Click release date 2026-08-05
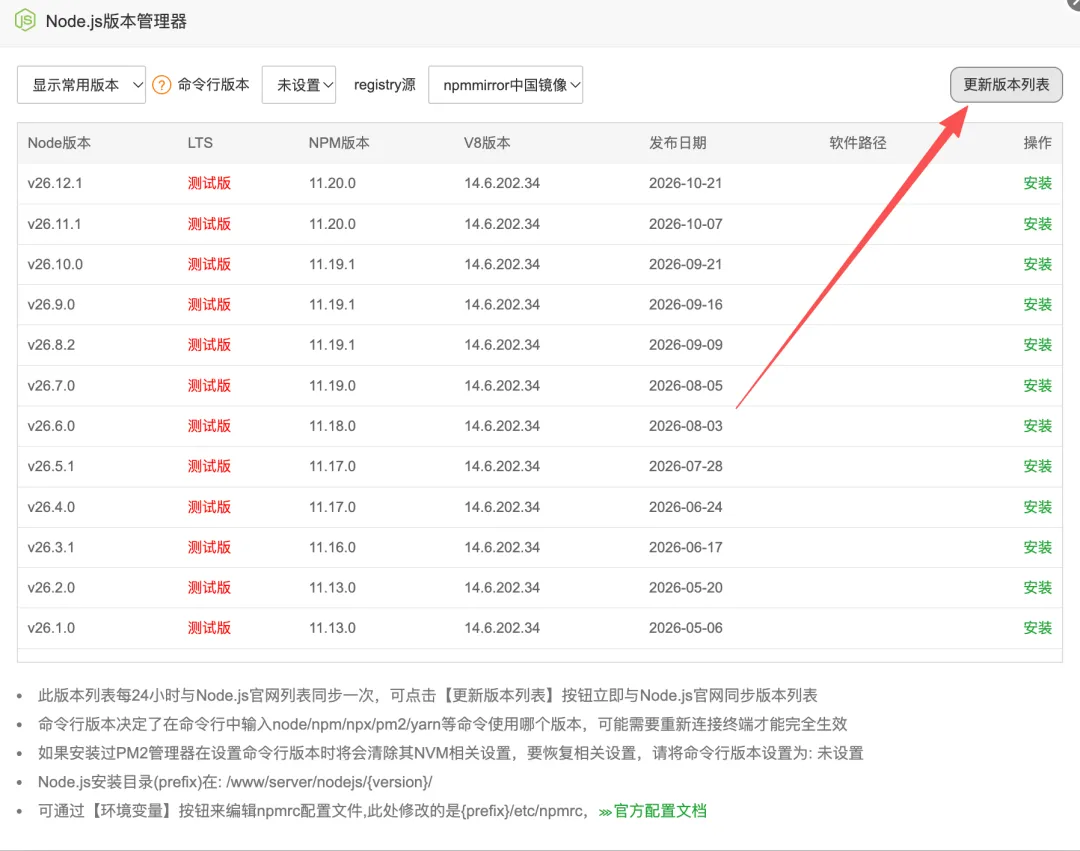 coord(685,386)
